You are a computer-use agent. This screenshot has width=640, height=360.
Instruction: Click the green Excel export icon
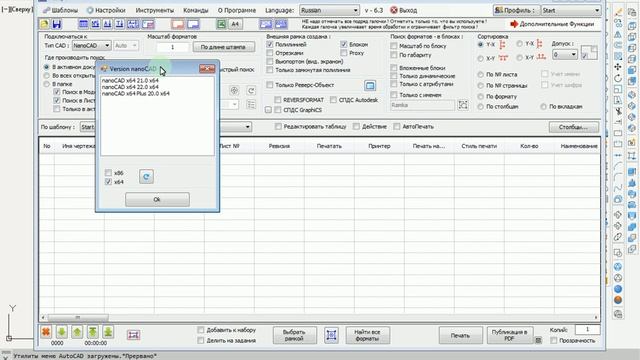click(221, 24)
